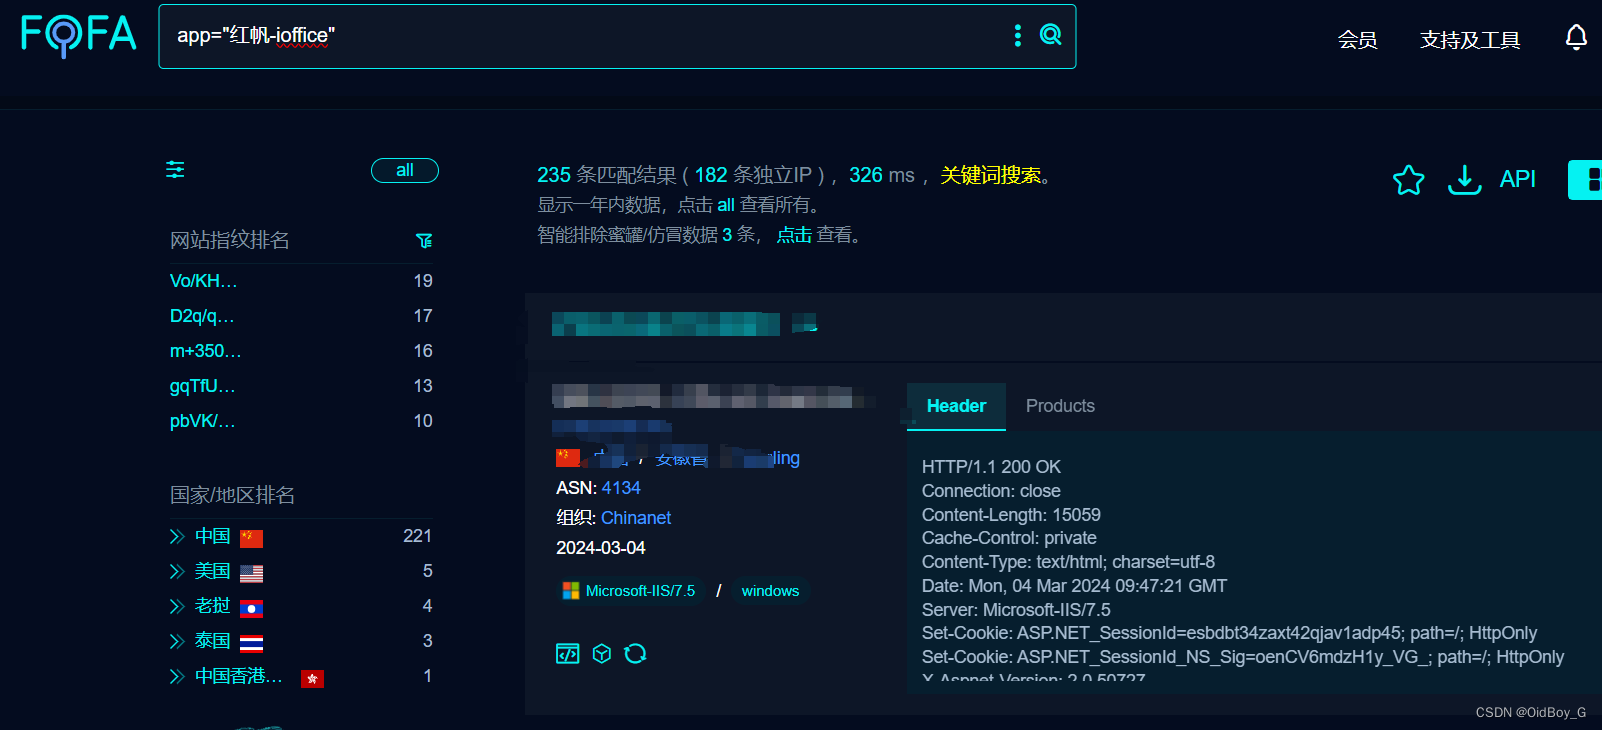This screenshot has height=730, width=1602.
Task: Click the all link to view all data
Action: coord(726,205)
